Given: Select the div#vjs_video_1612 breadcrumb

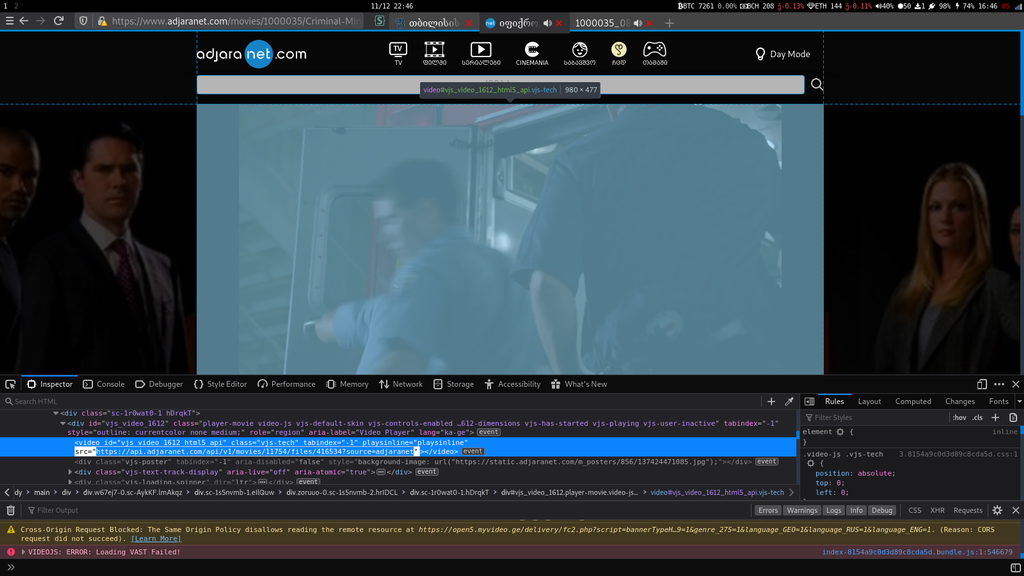Looking at the screenshot, I should click(569, 492).
